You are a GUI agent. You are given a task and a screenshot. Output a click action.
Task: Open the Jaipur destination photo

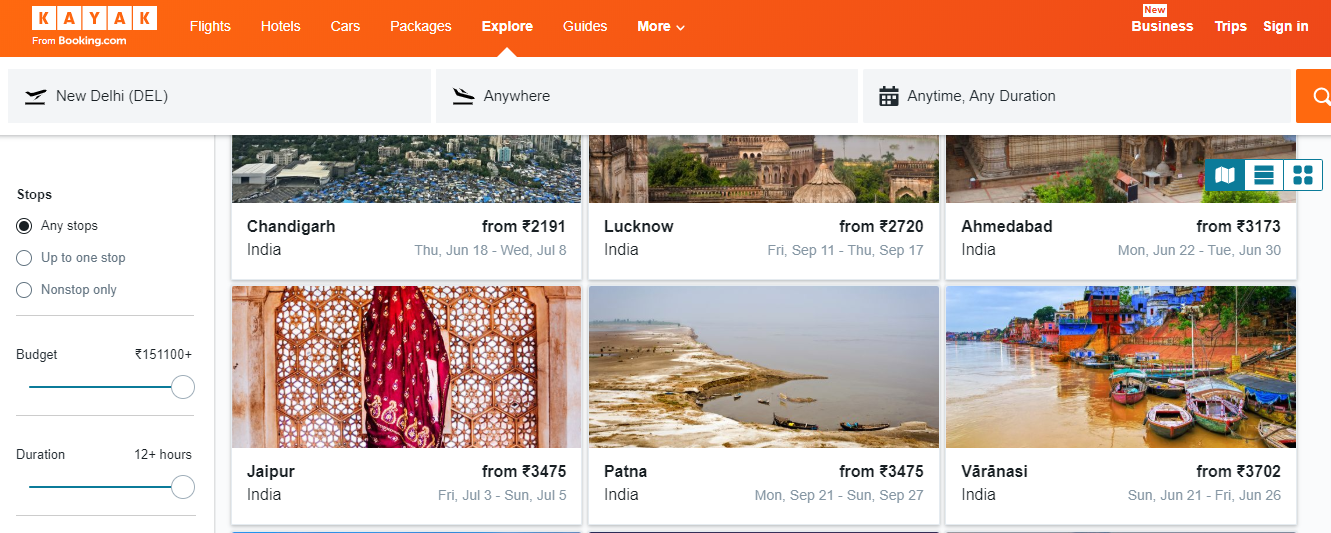[x=406, y=367]
